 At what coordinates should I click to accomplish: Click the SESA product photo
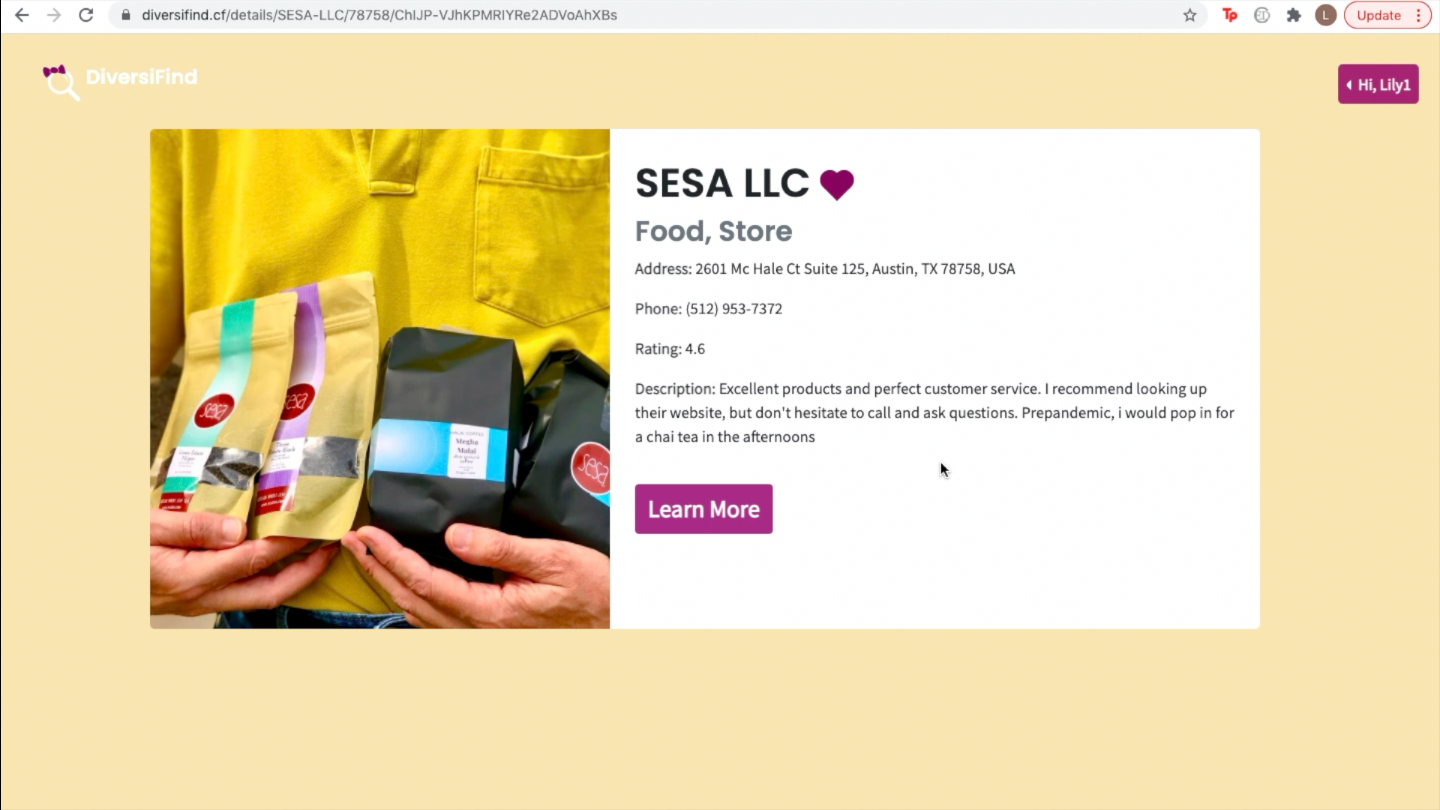tap(380, 379)
